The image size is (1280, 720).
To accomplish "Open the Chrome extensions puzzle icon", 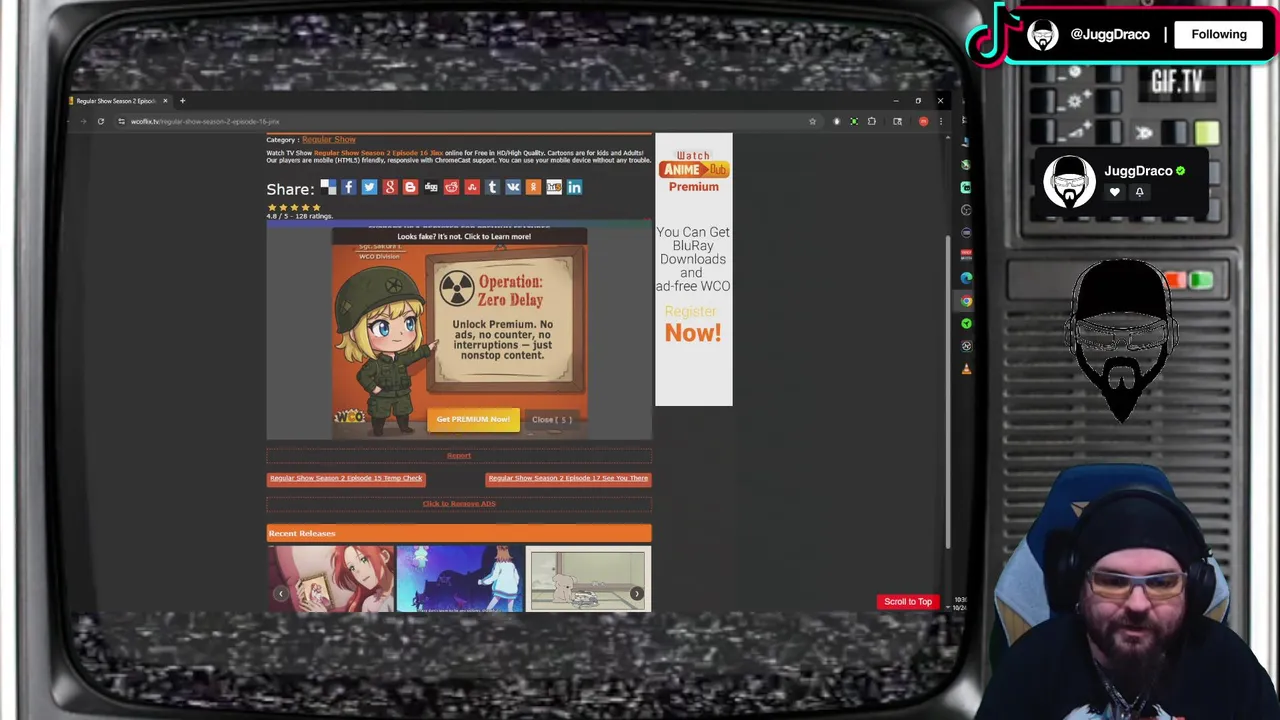I will click(x=872, y=121).
